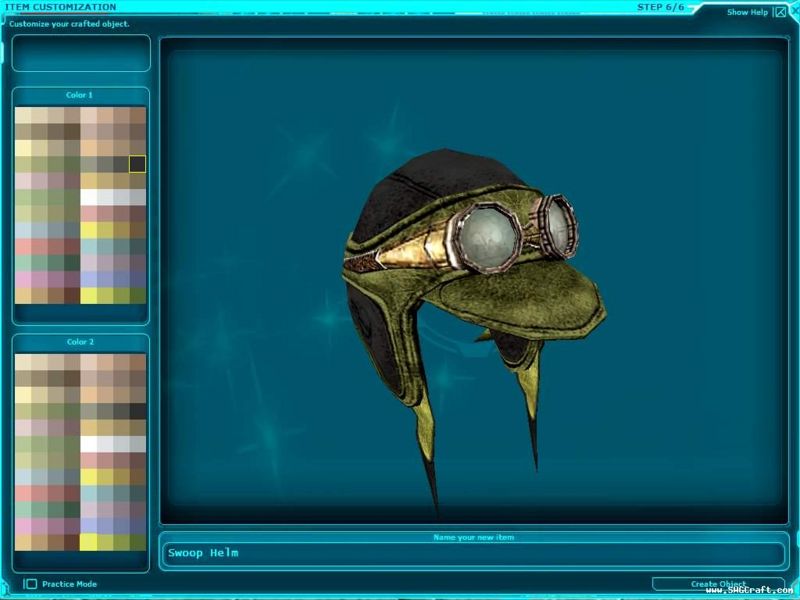Click the item name field containing Swoop Helm
Screen dimensions: 800x600
click(x=472, y=553)
